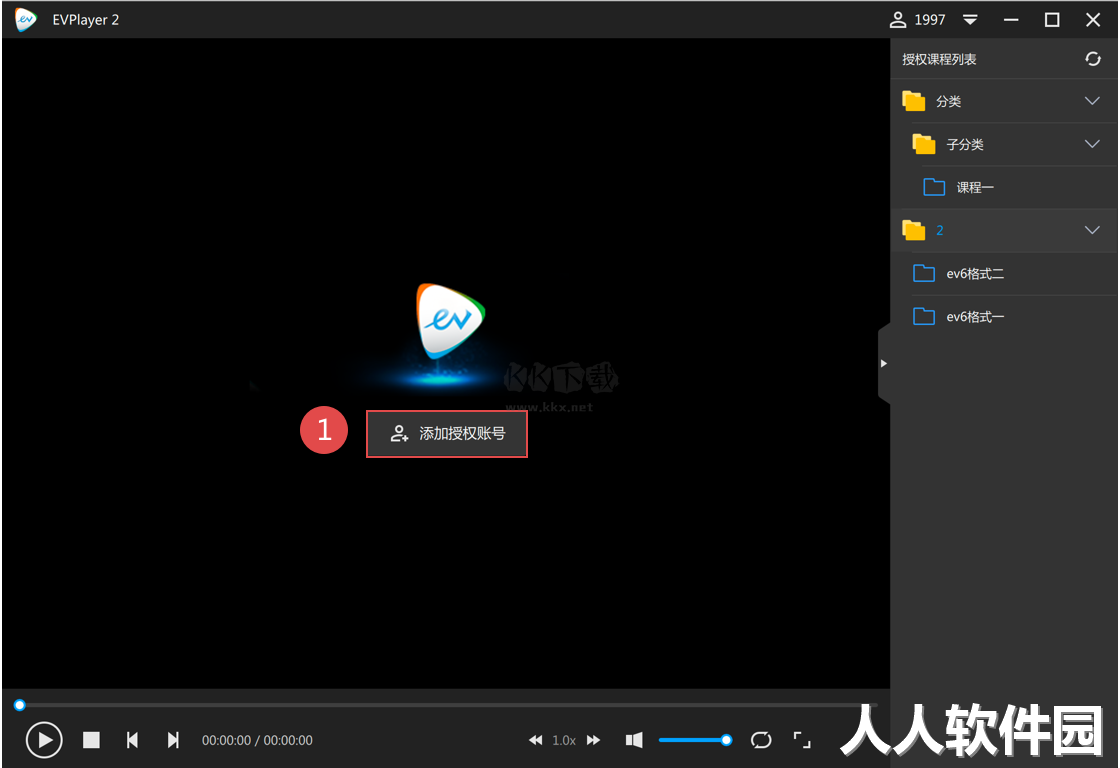This screenshot has width=1120, height=768.
Task: Collapse the 分类 folder chevron
Action: pos(1092,101)
